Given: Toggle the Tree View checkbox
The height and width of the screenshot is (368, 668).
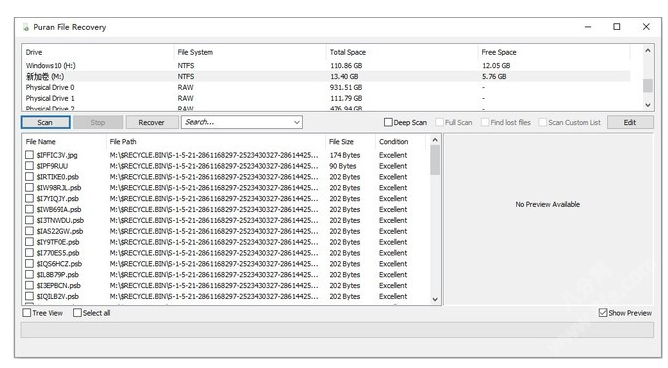Looking at the screenshot, I should pos(27,313).
